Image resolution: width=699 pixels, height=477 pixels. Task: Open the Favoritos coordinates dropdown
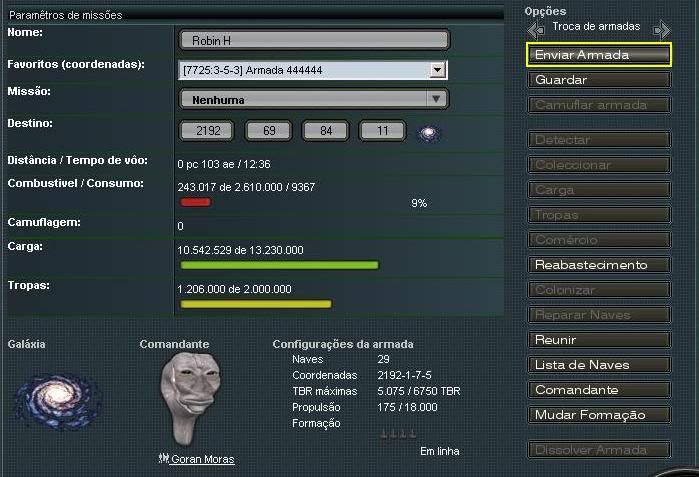tap(436, 70)
